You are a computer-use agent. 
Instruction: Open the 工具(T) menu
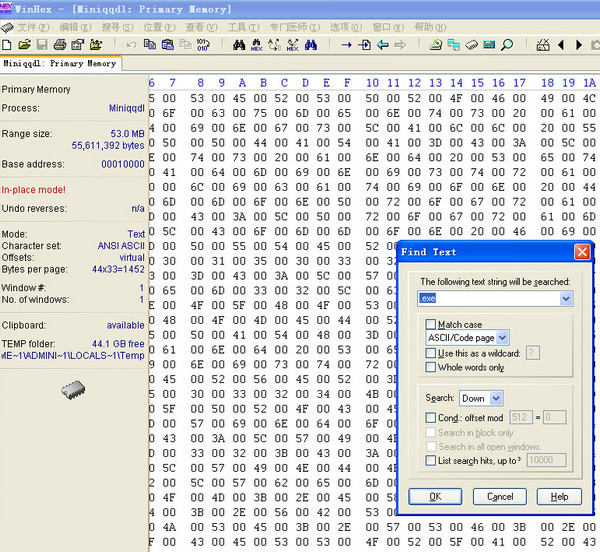pyautogui.click(x=241, y=26)
